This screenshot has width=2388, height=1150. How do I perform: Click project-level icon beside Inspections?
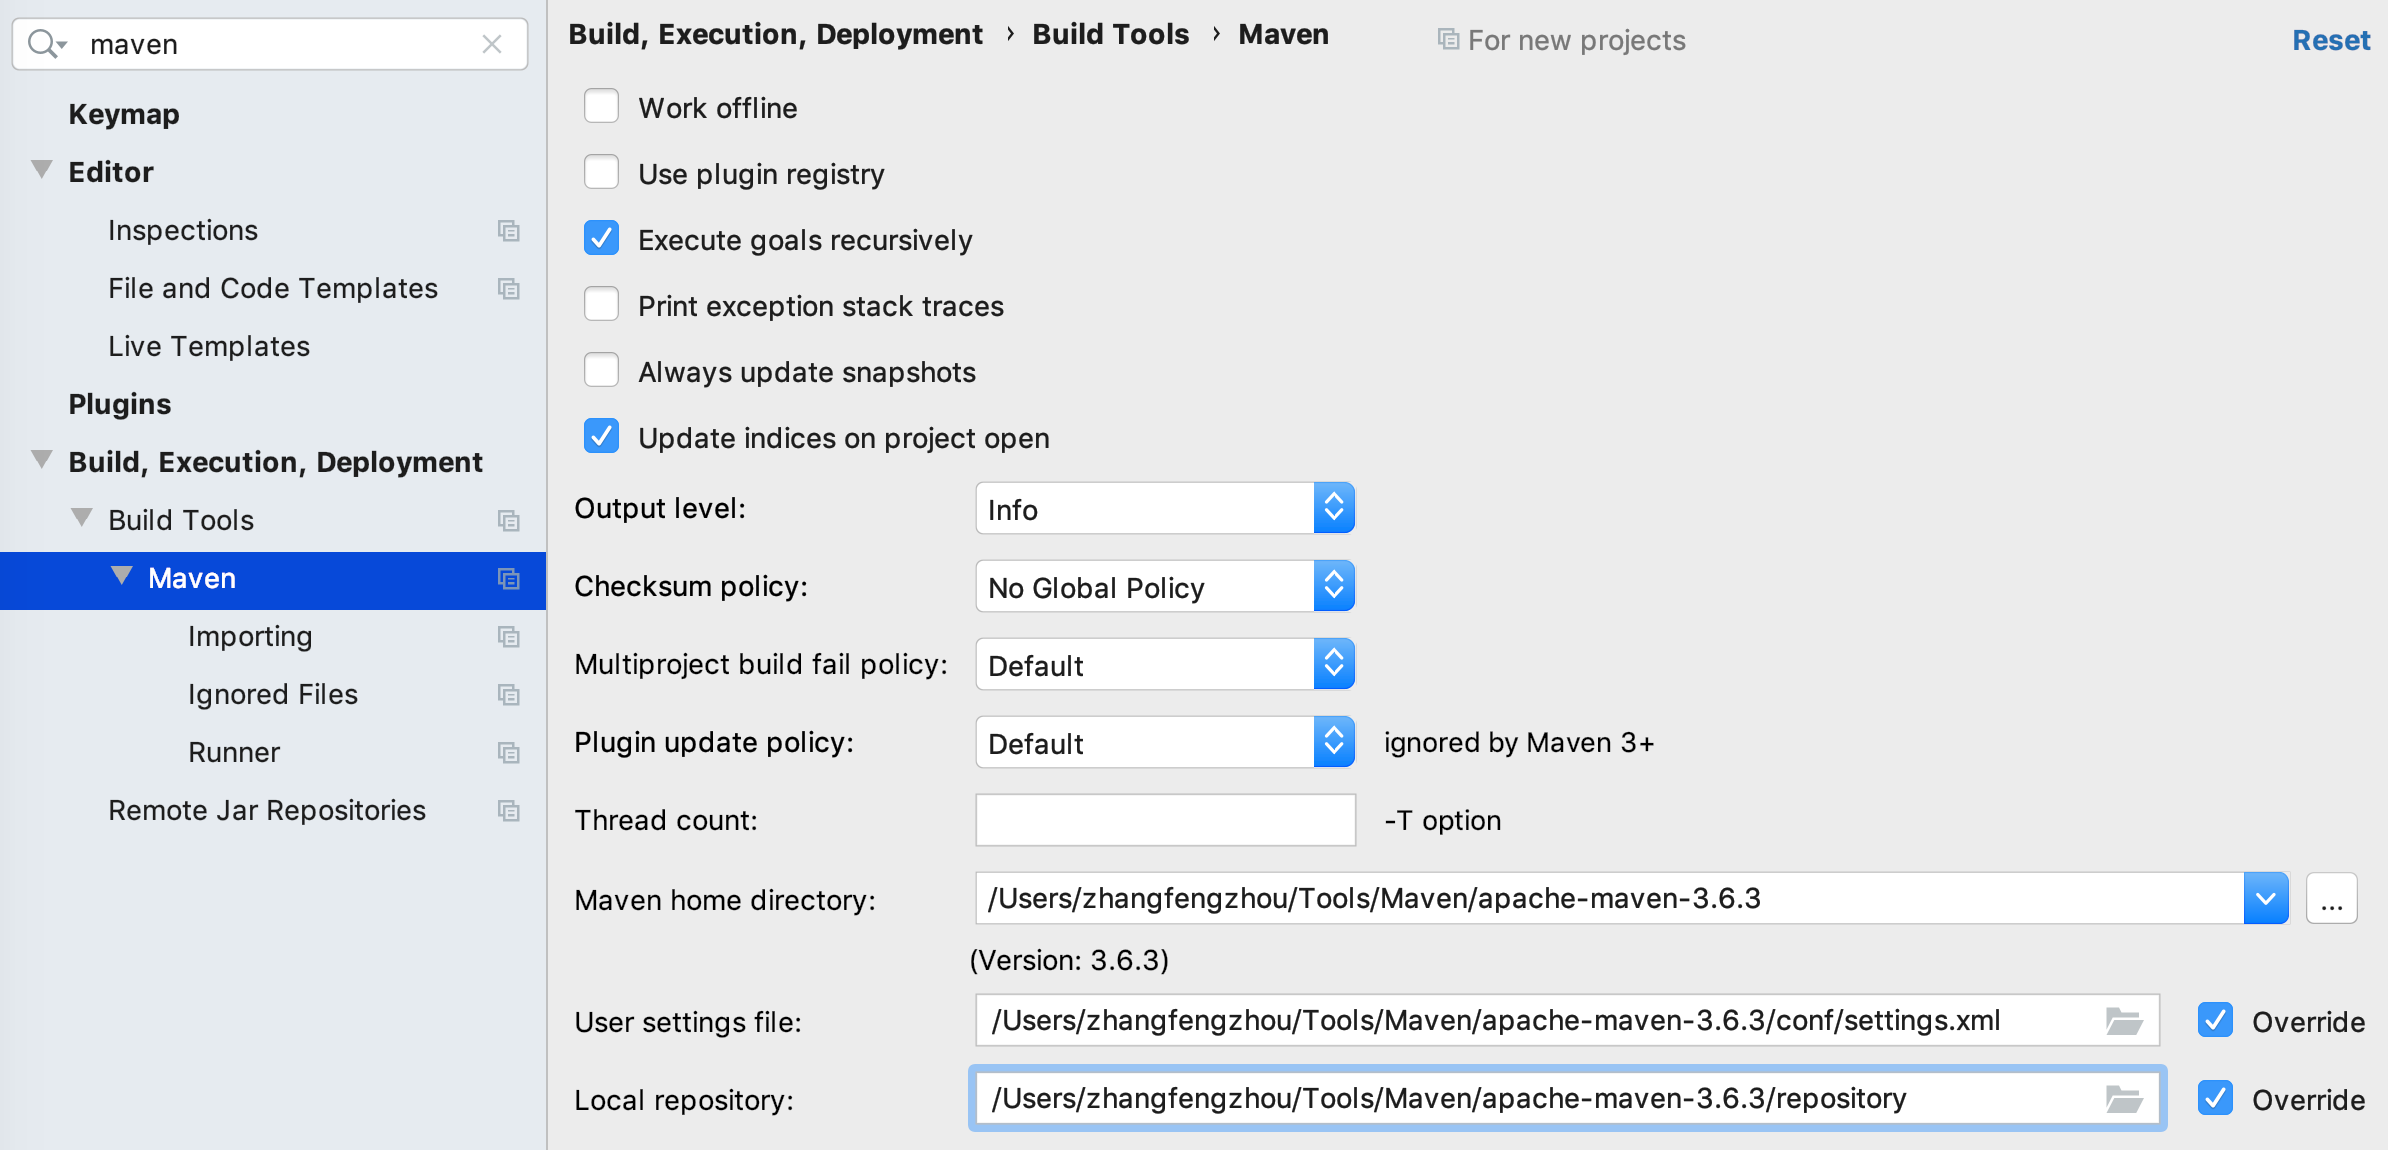[x=508, y=231]
